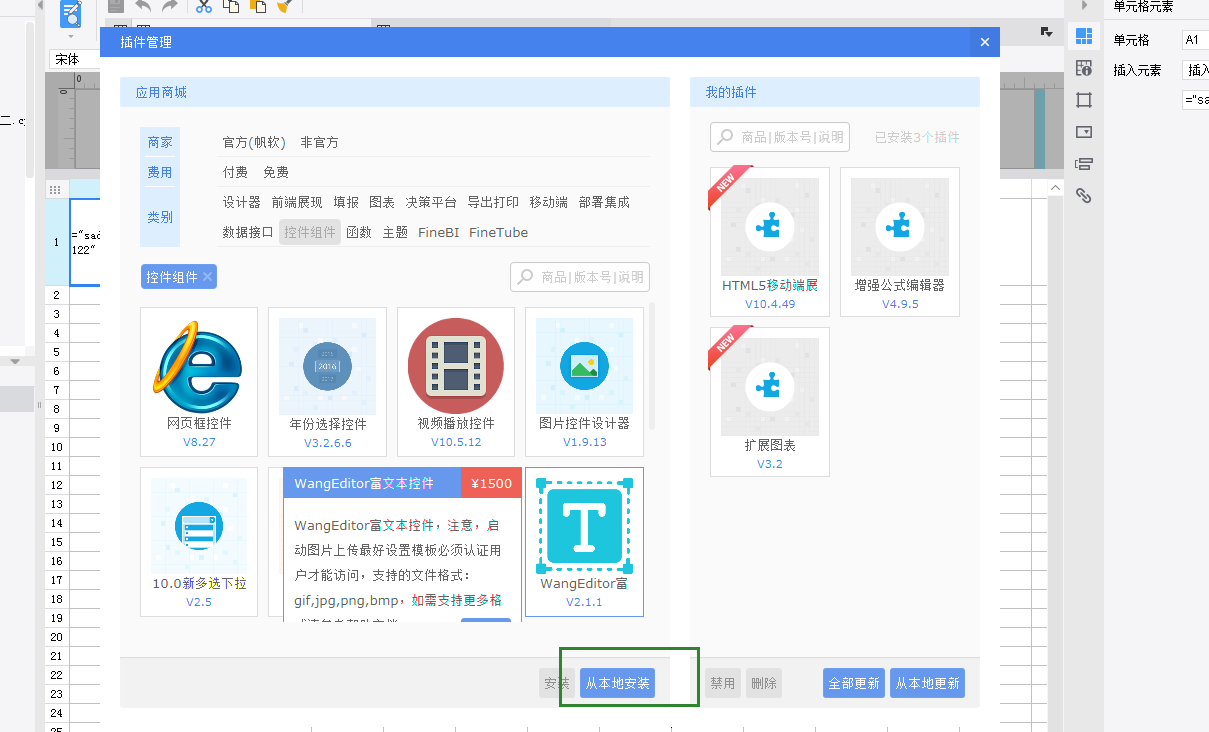Click the Redo arrow icon
The image size is (1209, 732).
(x=170, y=6)
